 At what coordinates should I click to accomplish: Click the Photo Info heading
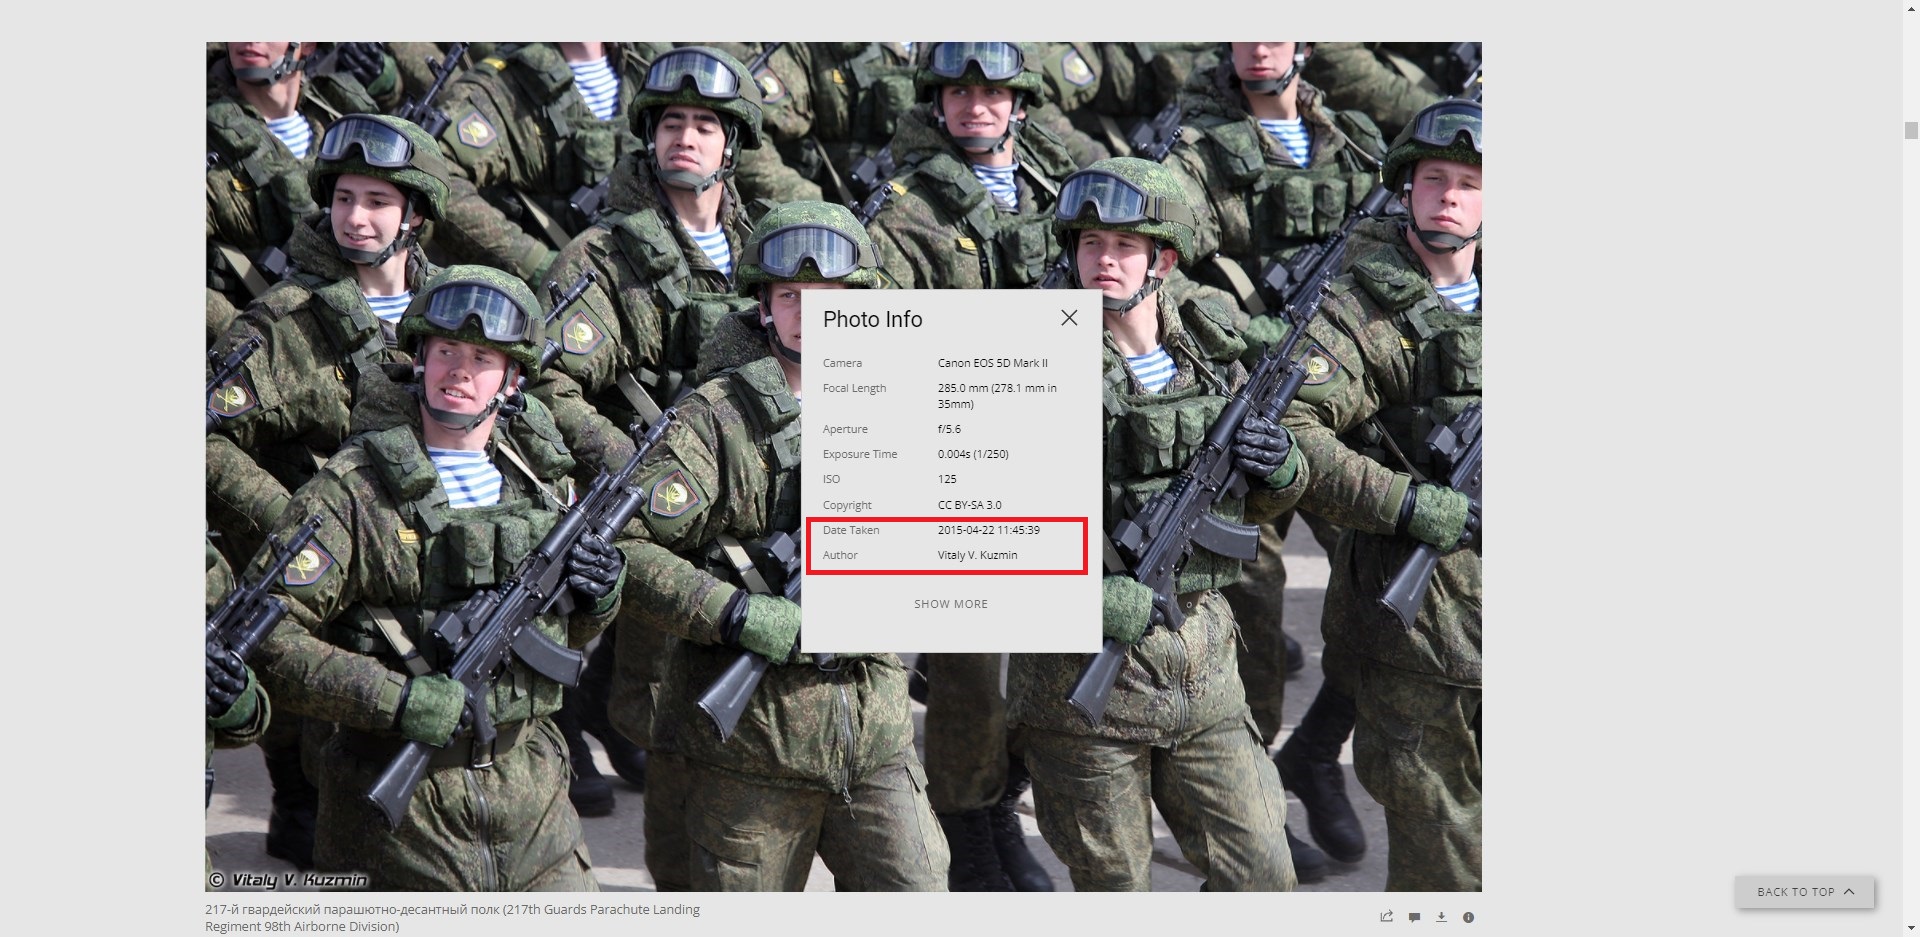click(x=872, y=319)
